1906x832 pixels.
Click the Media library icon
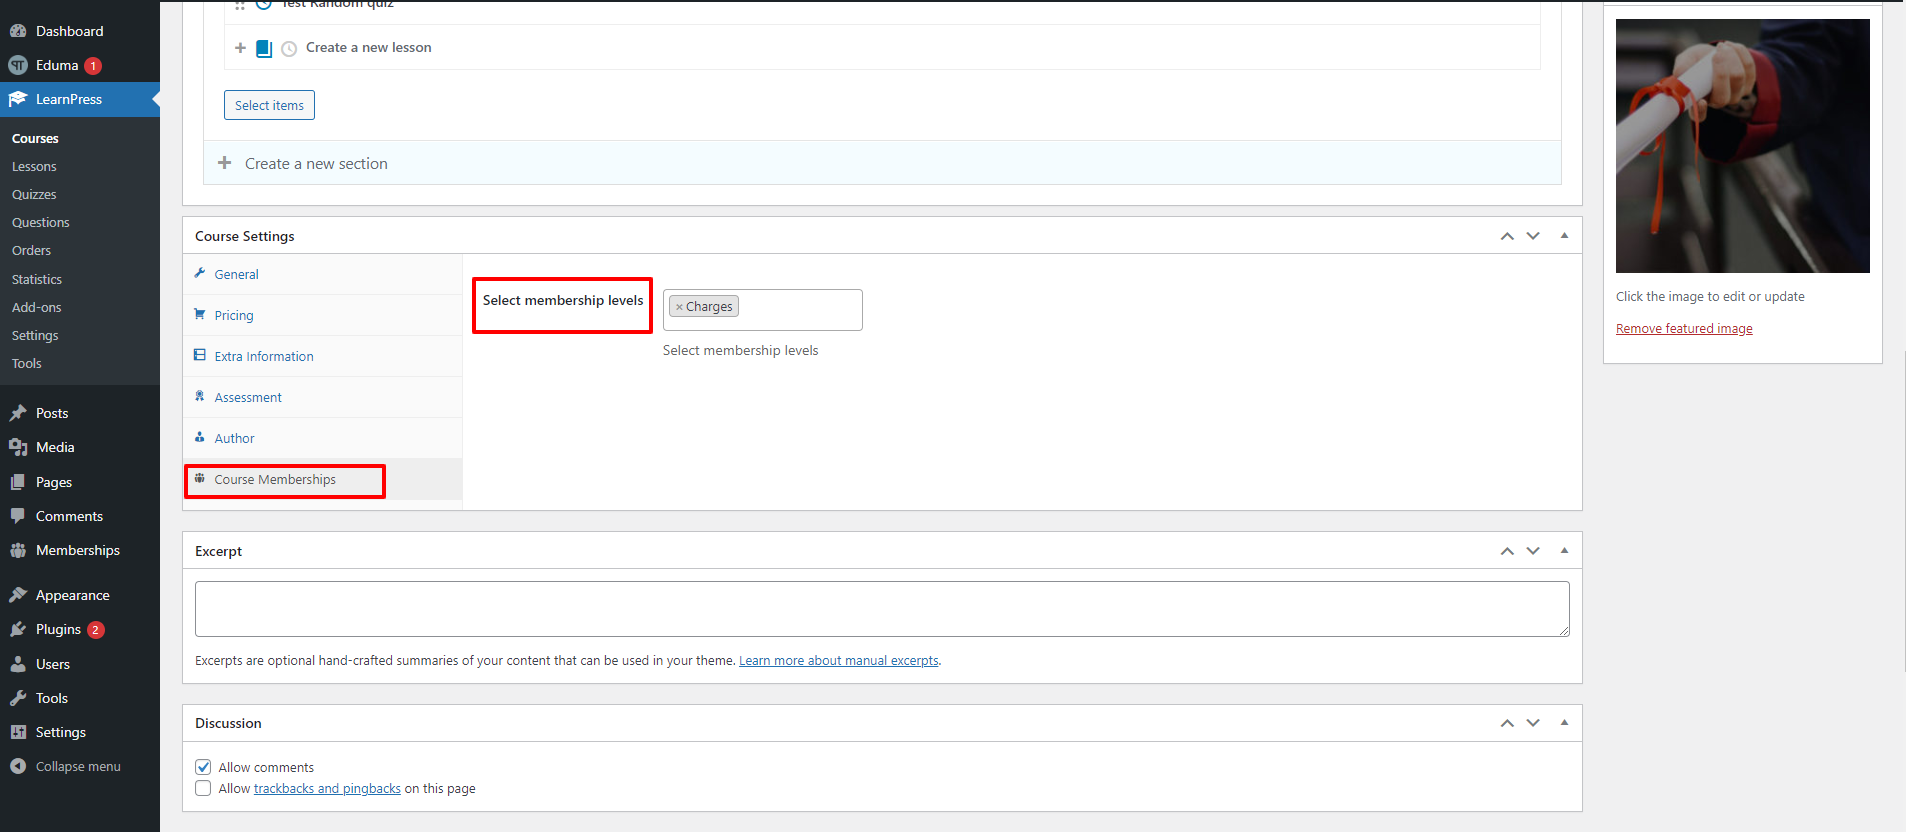18,447
